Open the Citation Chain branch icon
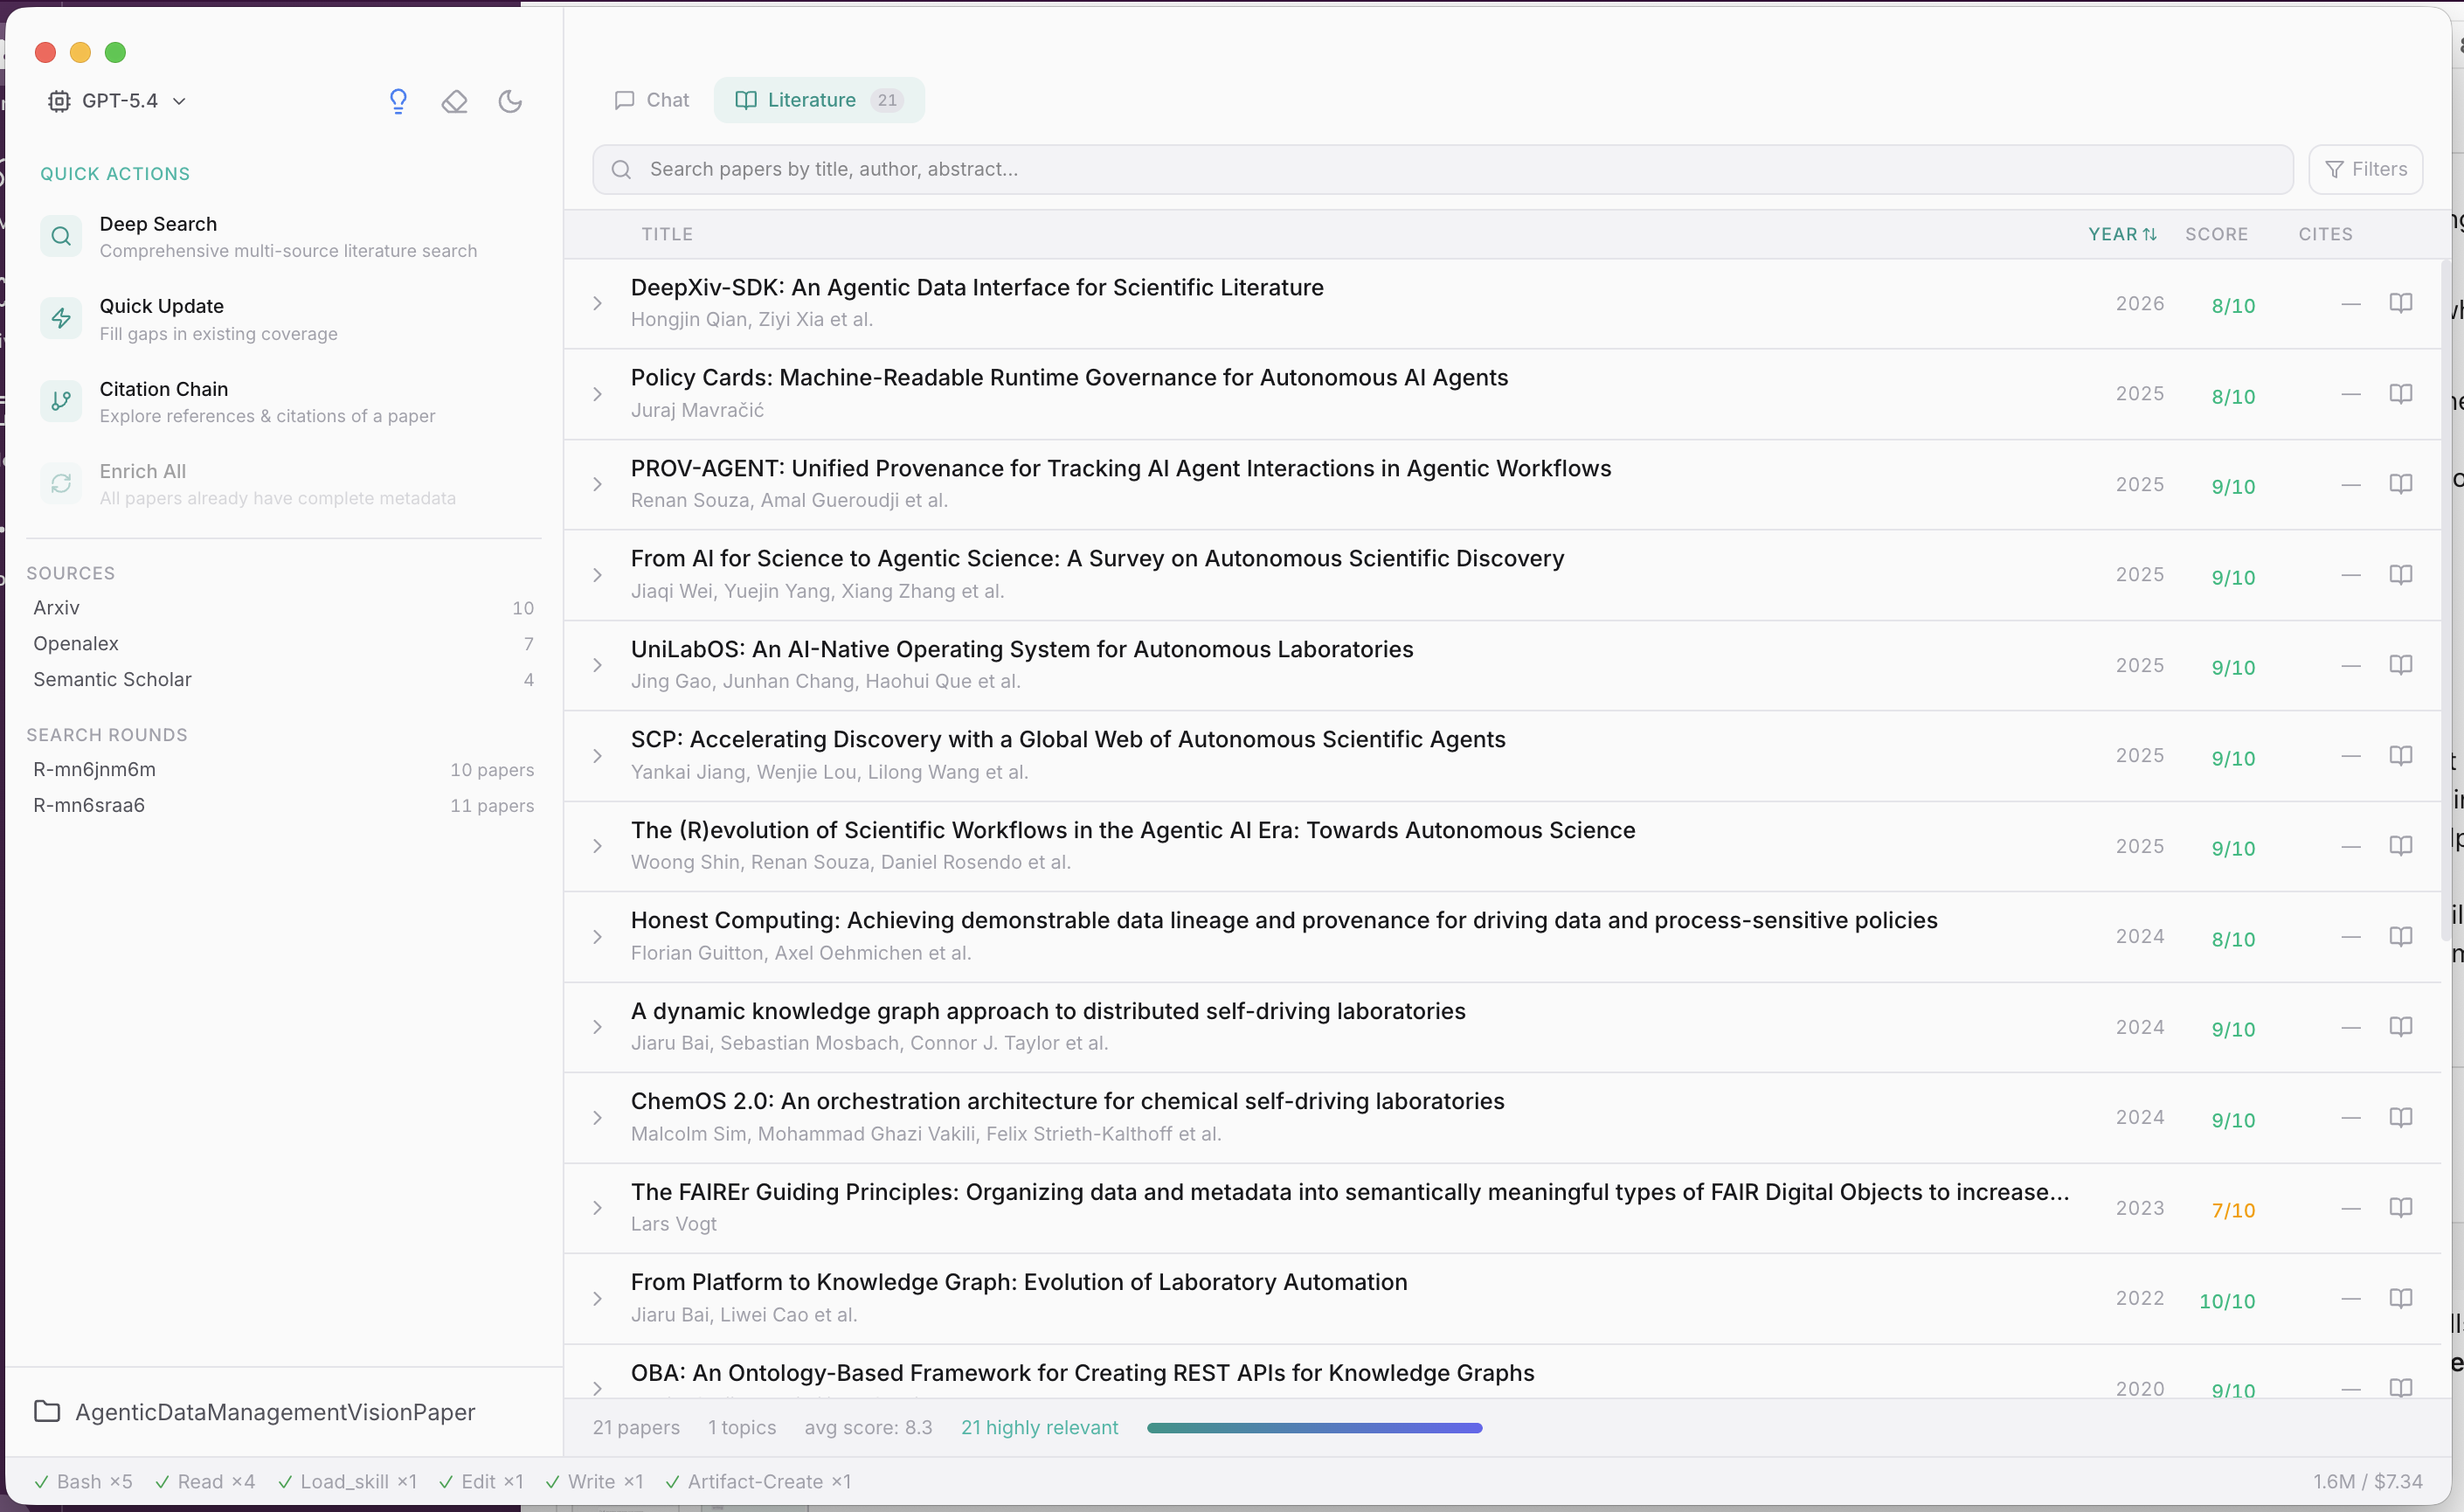The height and width of the screenshot is (1512, 2464). point(61,400)
